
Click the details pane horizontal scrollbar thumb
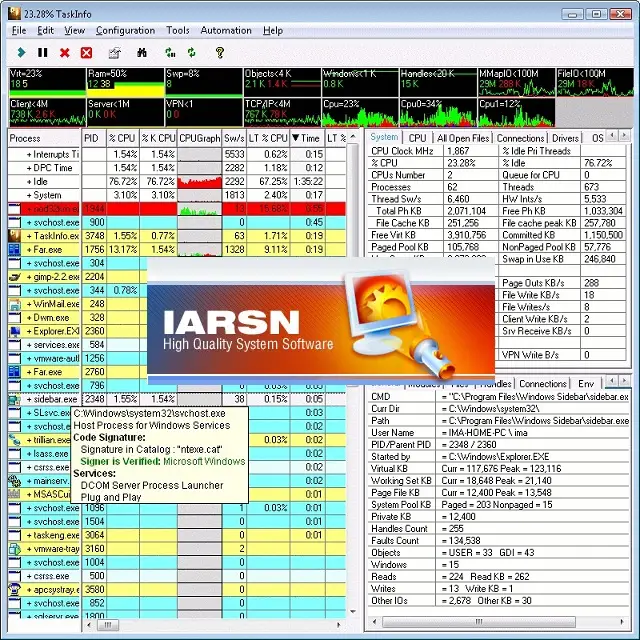click(x=479, y=622)
